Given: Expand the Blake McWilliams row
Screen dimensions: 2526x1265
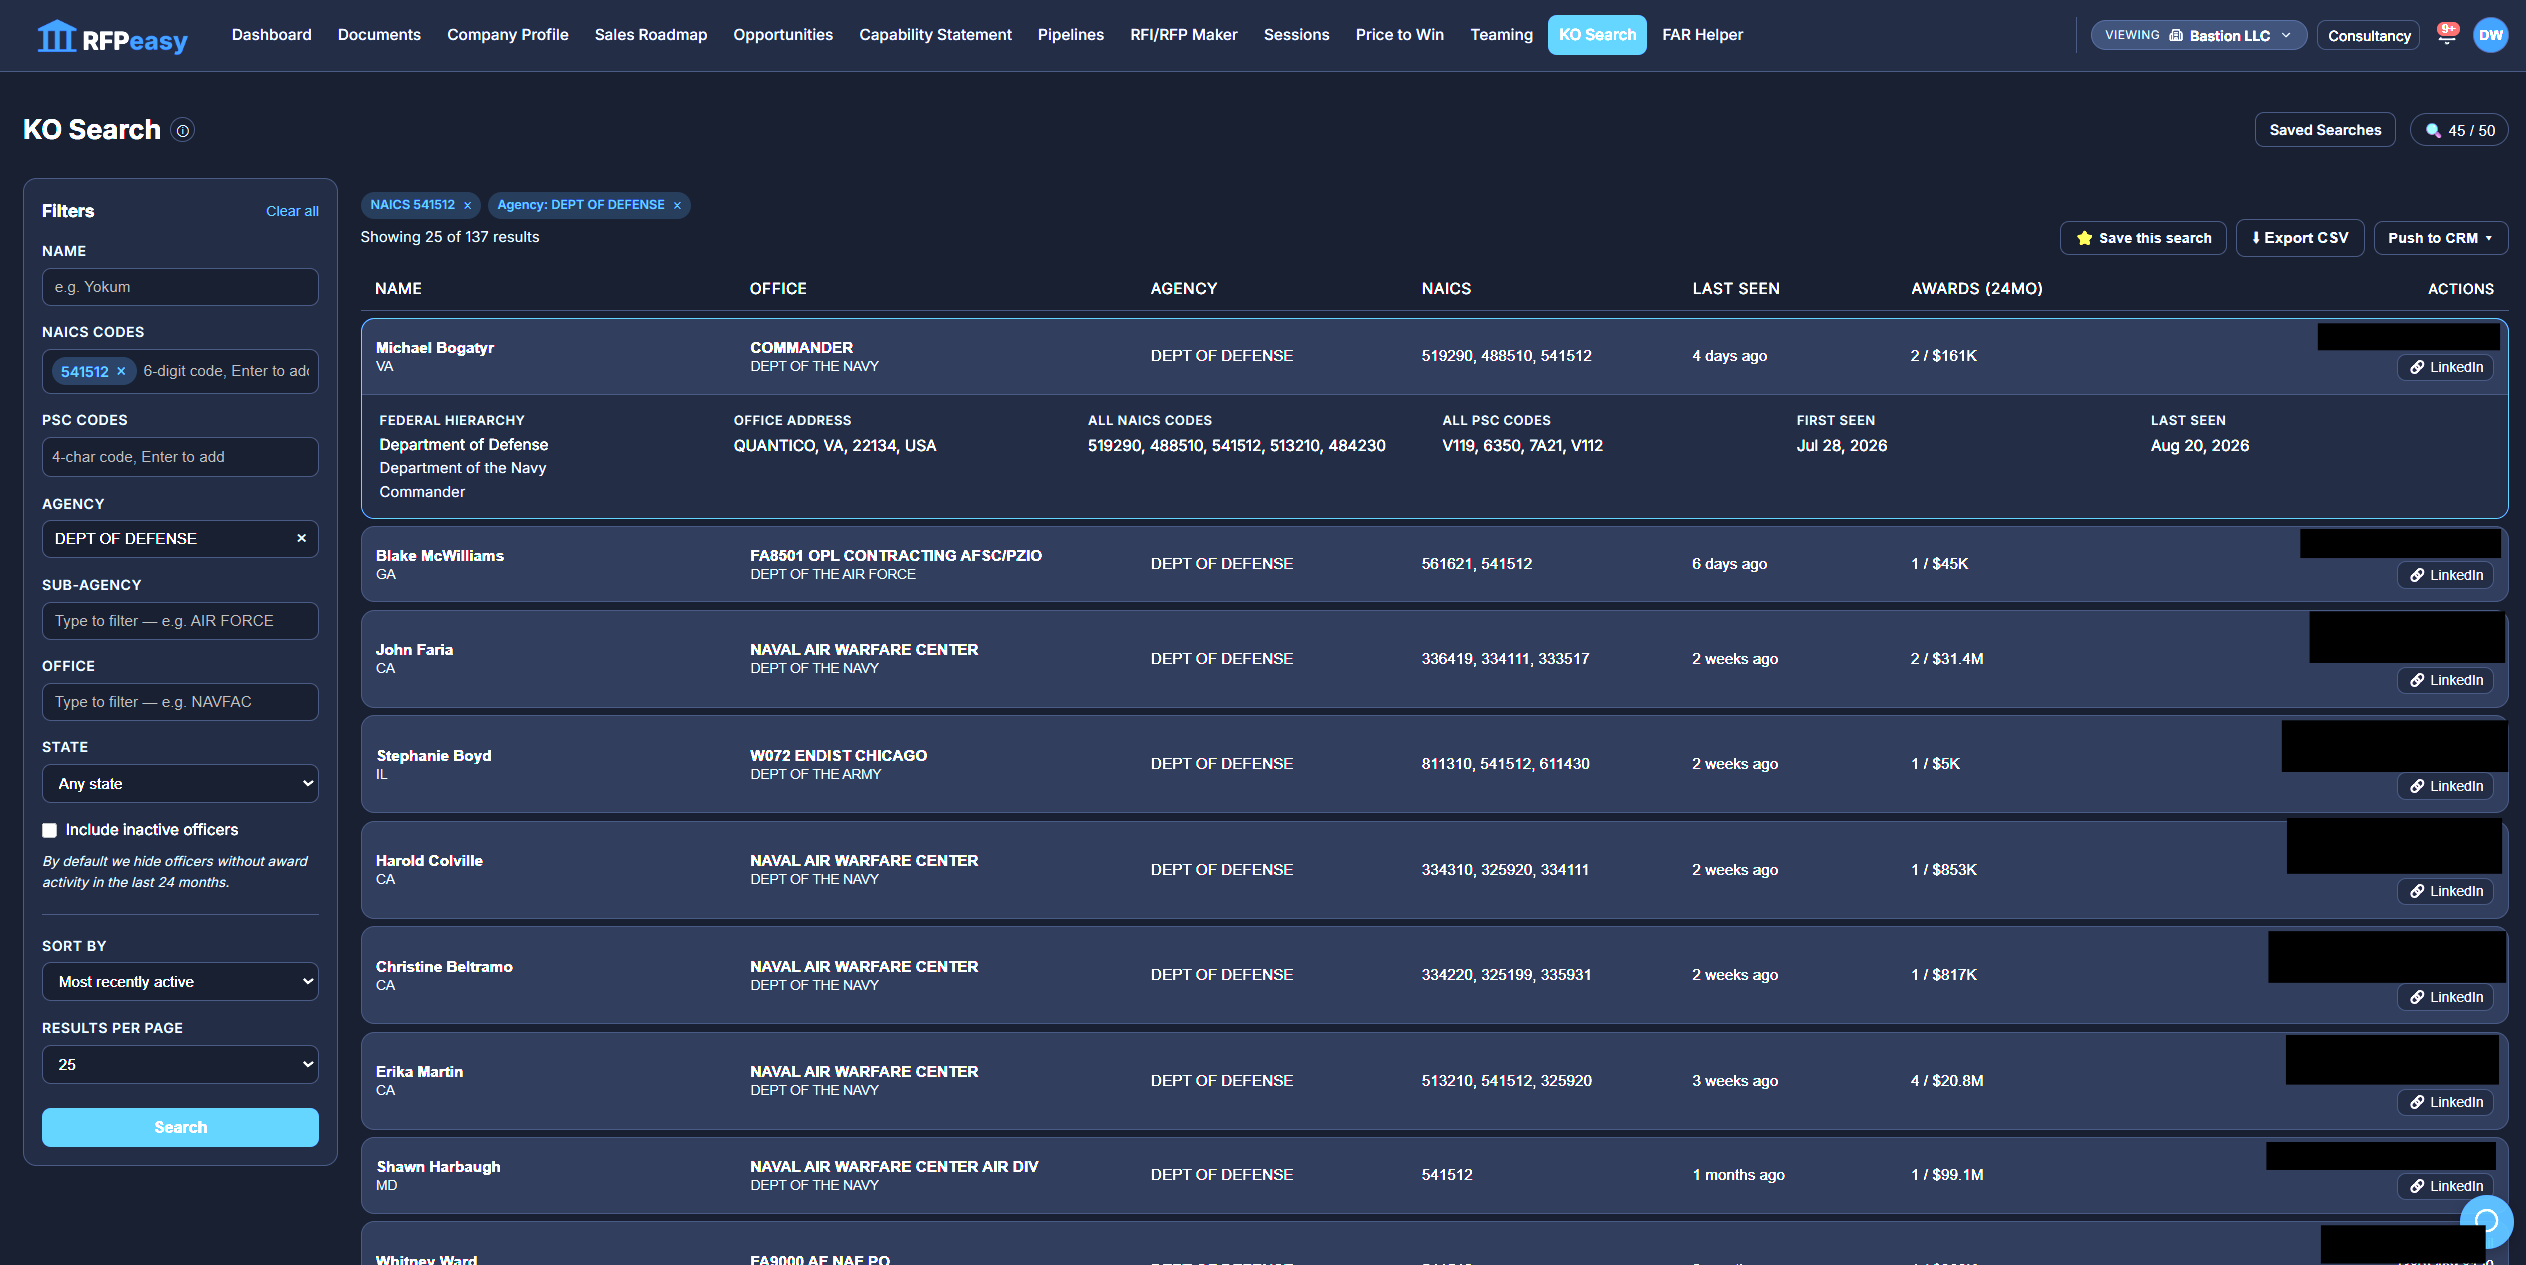Looking at the screenshot, I should click(1434, 564).
